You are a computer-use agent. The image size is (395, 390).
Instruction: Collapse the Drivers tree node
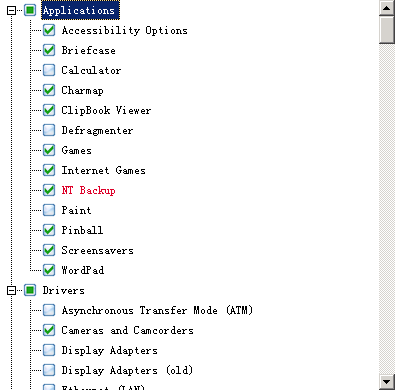pyautogui.click(x=11, y=291)
